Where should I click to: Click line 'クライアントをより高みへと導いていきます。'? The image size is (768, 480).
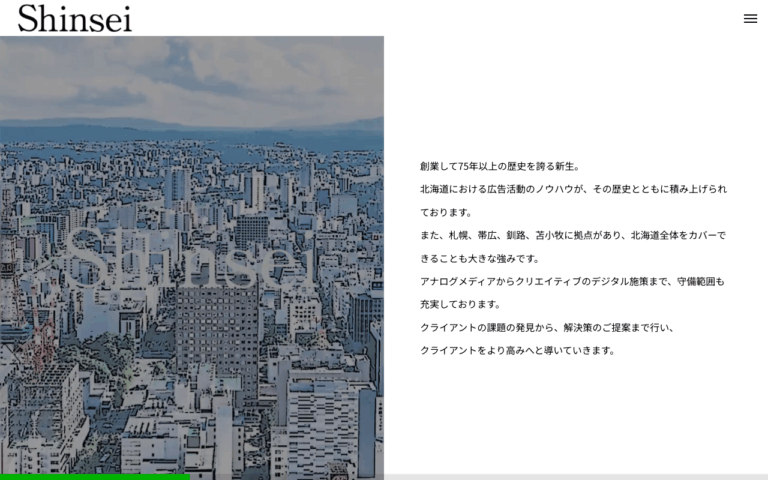click(518, 351)
